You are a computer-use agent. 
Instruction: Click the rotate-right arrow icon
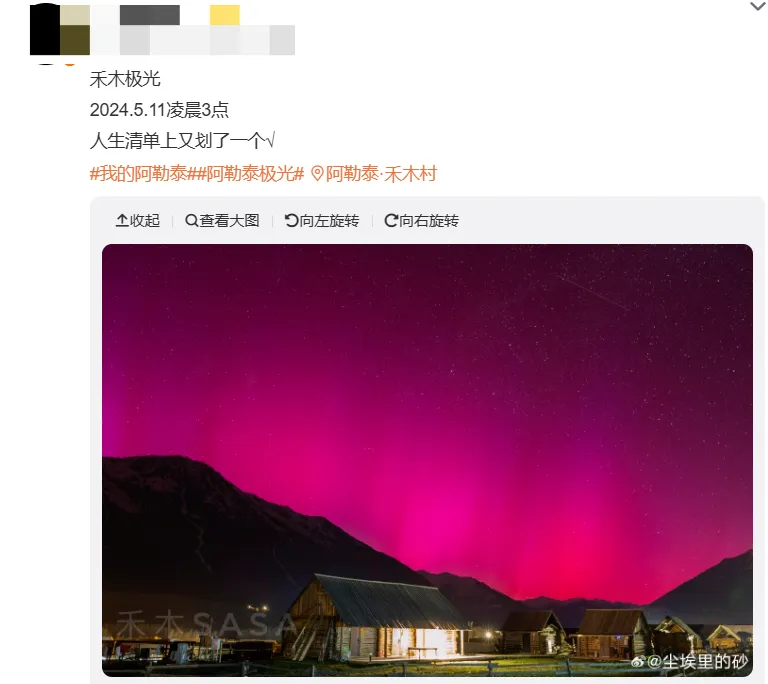click(x=391, y=220)
